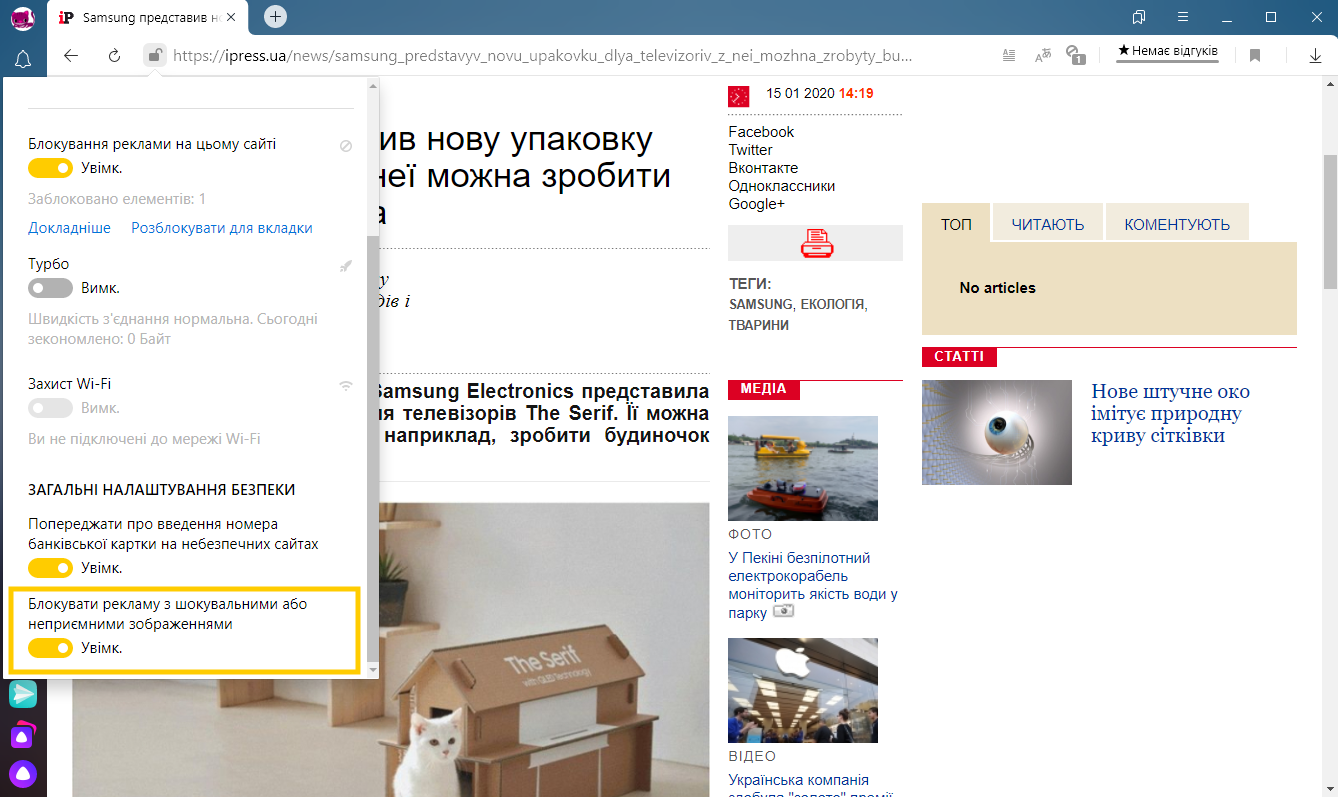The height and width of the screenshot is (797, 1338).
Task: Turn on the Турбо mode switch
Action: [x=50, y=288]
